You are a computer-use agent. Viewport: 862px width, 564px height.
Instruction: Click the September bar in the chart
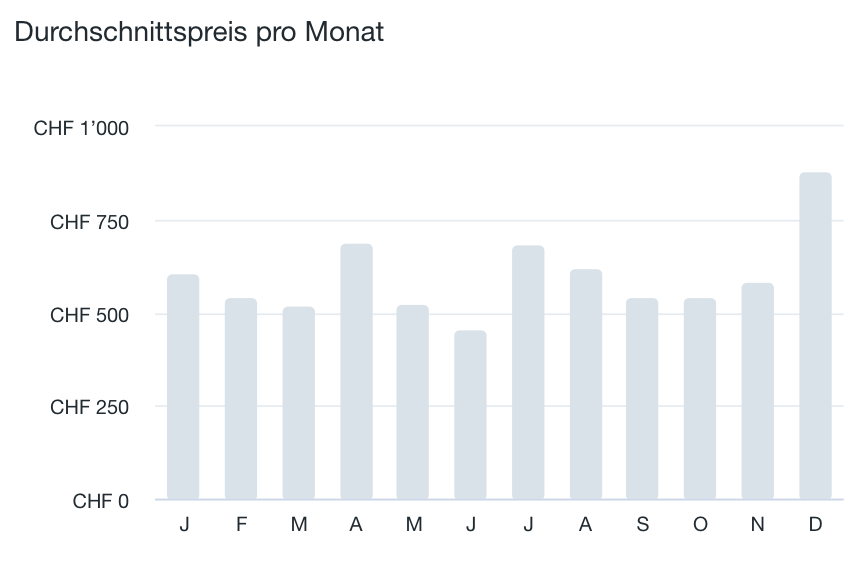click(643, 399)
